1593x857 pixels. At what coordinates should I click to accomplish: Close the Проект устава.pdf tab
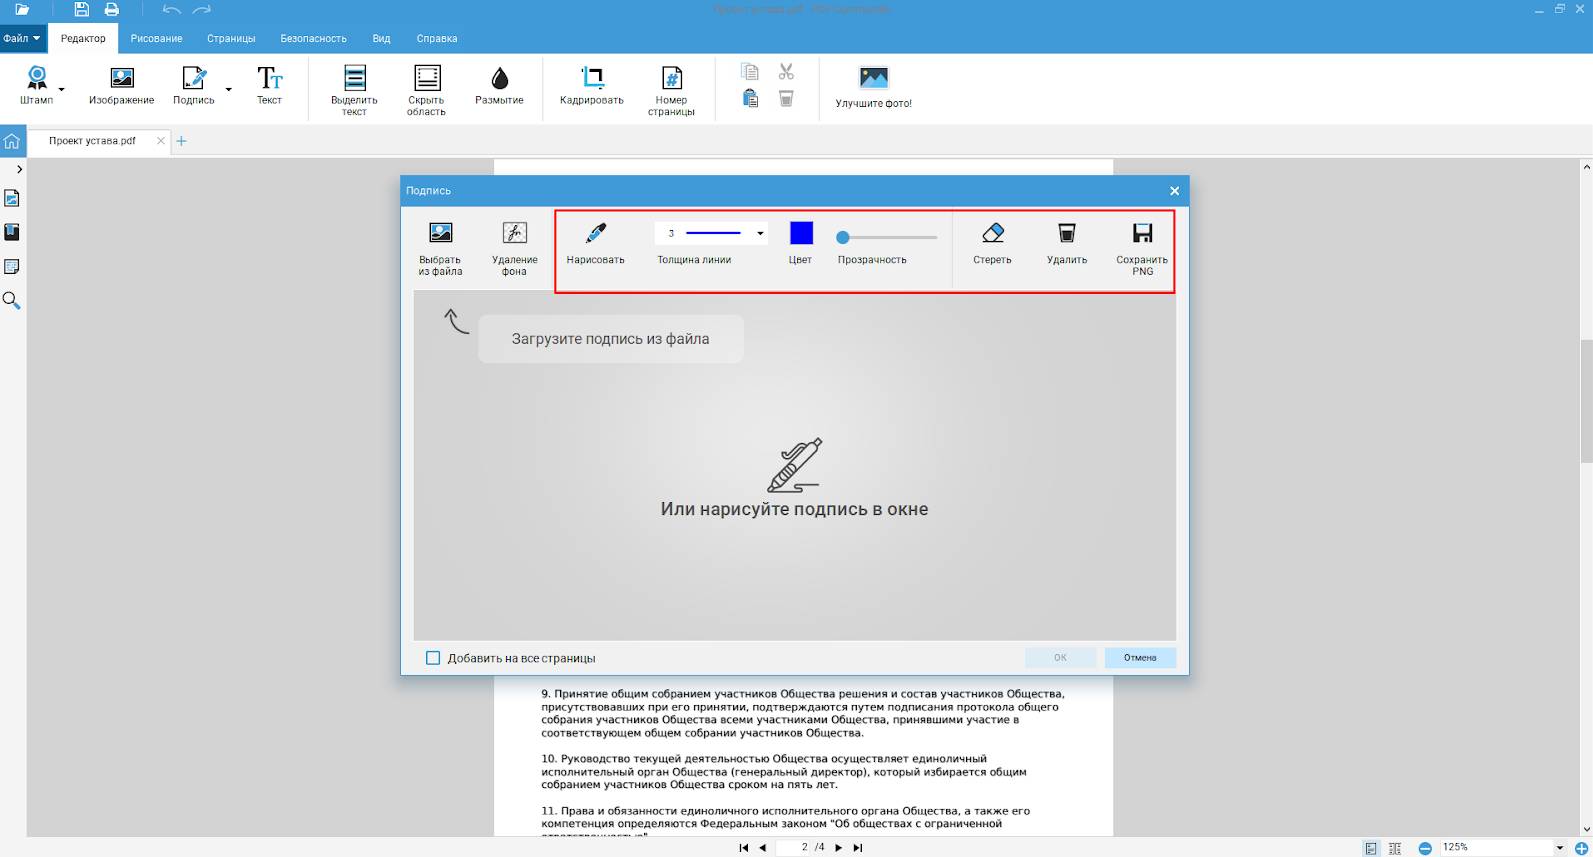161,141
